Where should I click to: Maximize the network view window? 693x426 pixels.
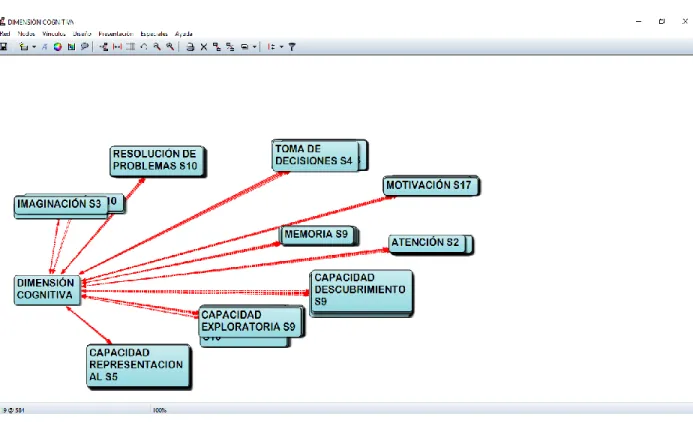662,21
